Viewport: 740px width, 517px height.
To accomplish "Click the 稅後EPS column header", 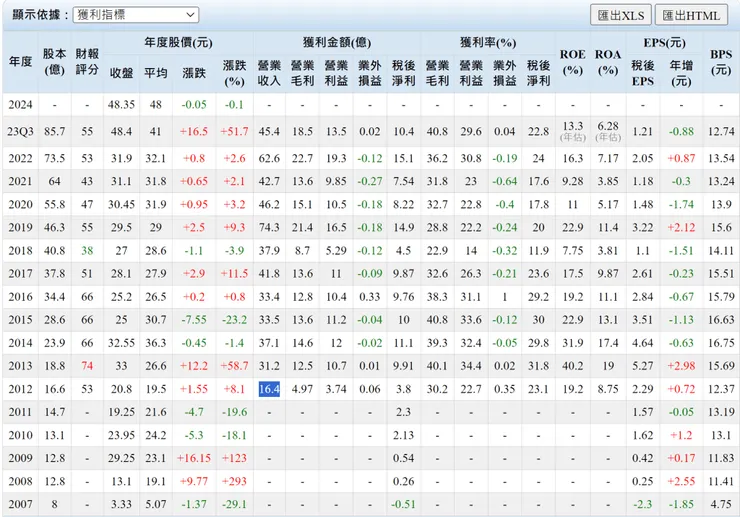I will (x=643, y=73).
